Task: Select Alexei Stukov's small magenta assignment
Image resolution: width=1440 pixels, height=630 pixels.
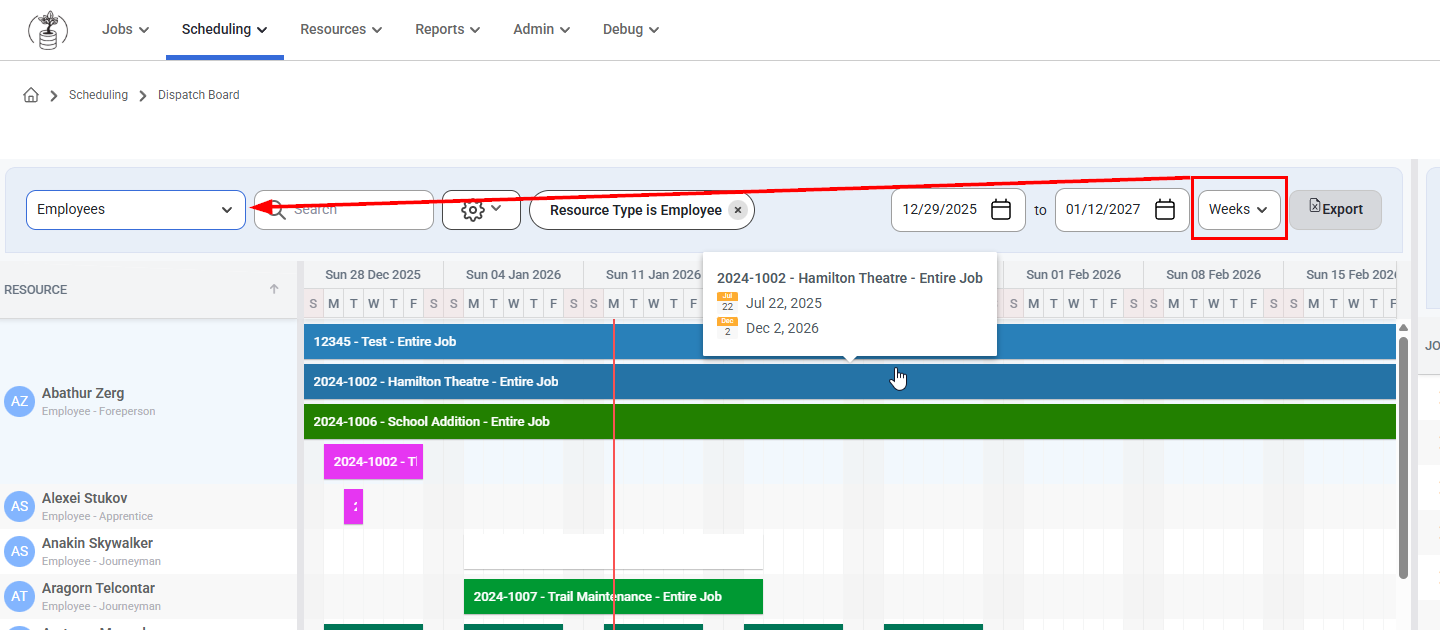Action: [353, 506]
